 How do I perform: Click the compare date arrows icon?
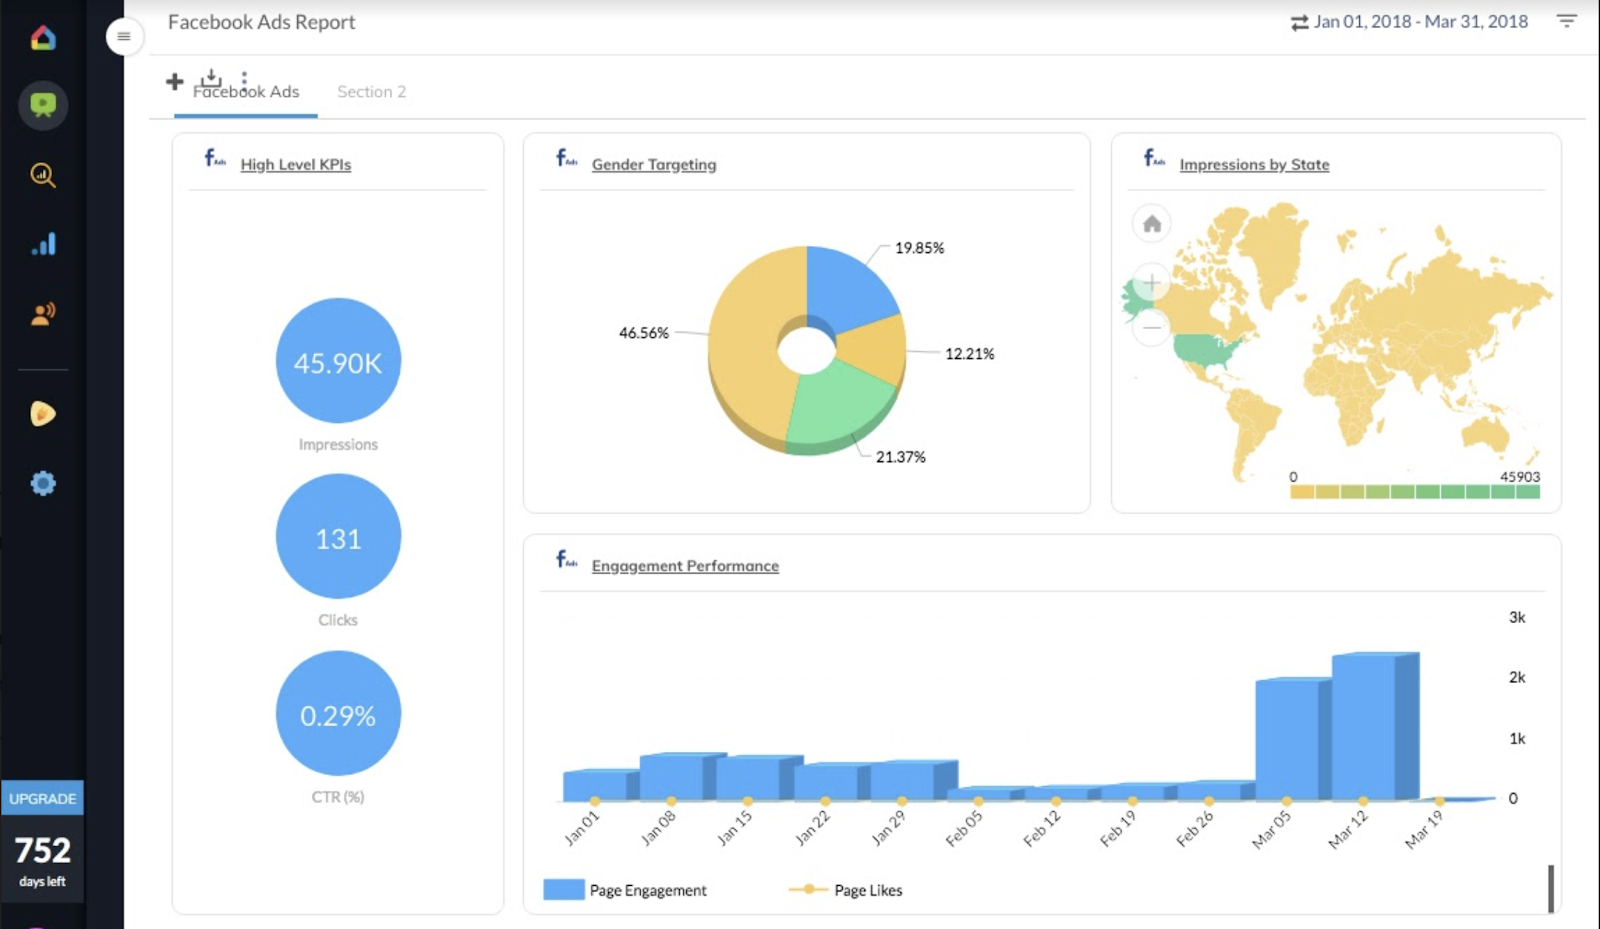tap(1299, 22)
